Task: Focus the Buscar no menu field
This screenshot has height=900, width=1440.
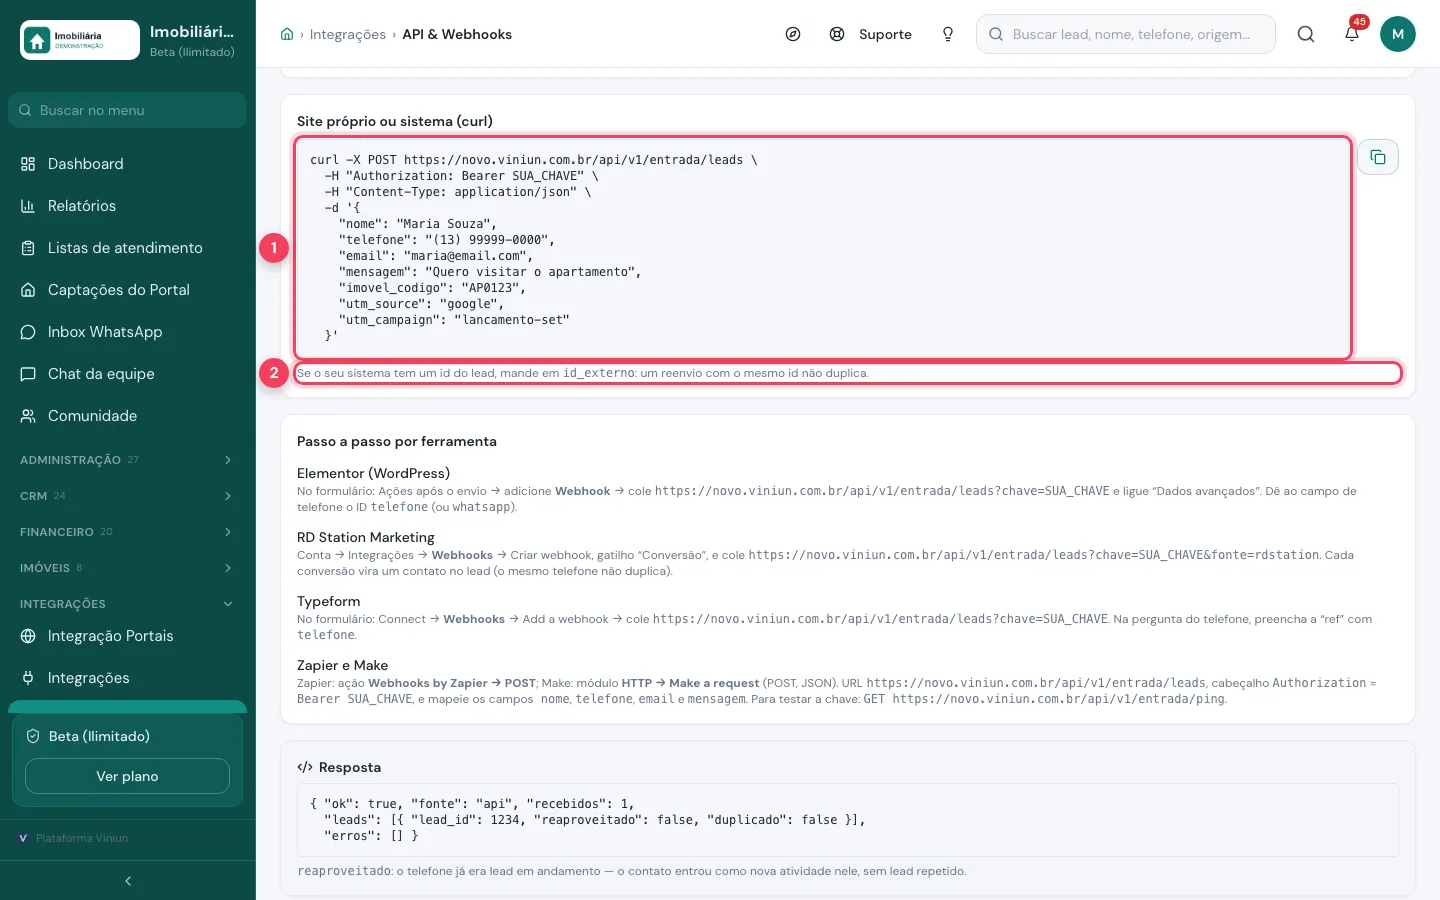Action: pyautogui.click(x=127, y=110)
